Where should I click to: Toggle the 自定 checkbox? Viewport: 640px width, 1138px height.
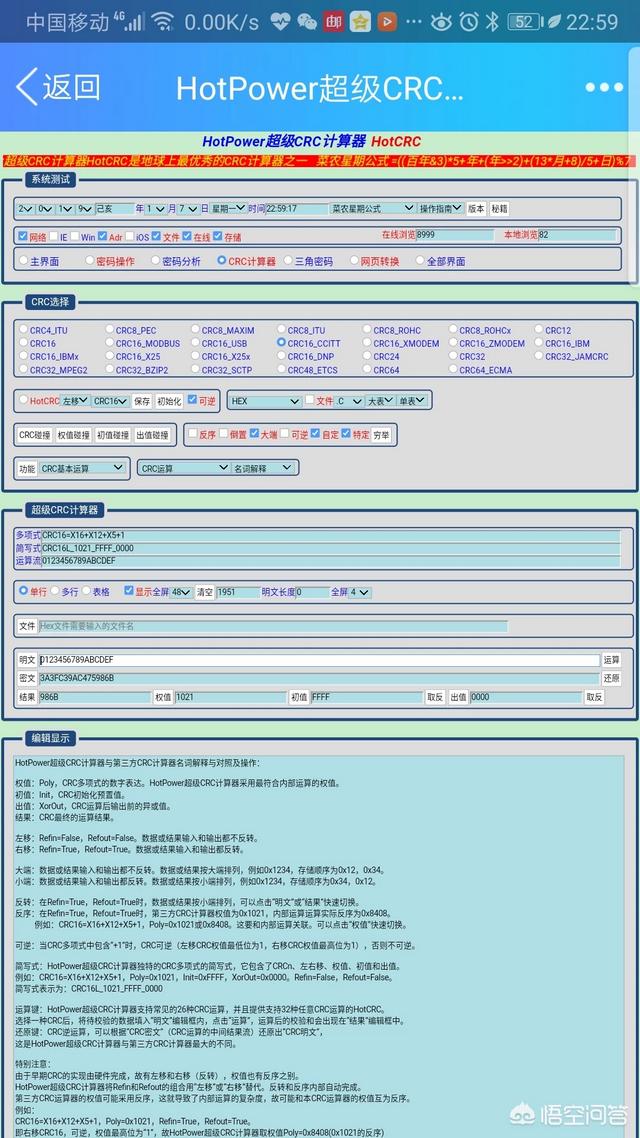pyautogui.click(x=315, y=433)
